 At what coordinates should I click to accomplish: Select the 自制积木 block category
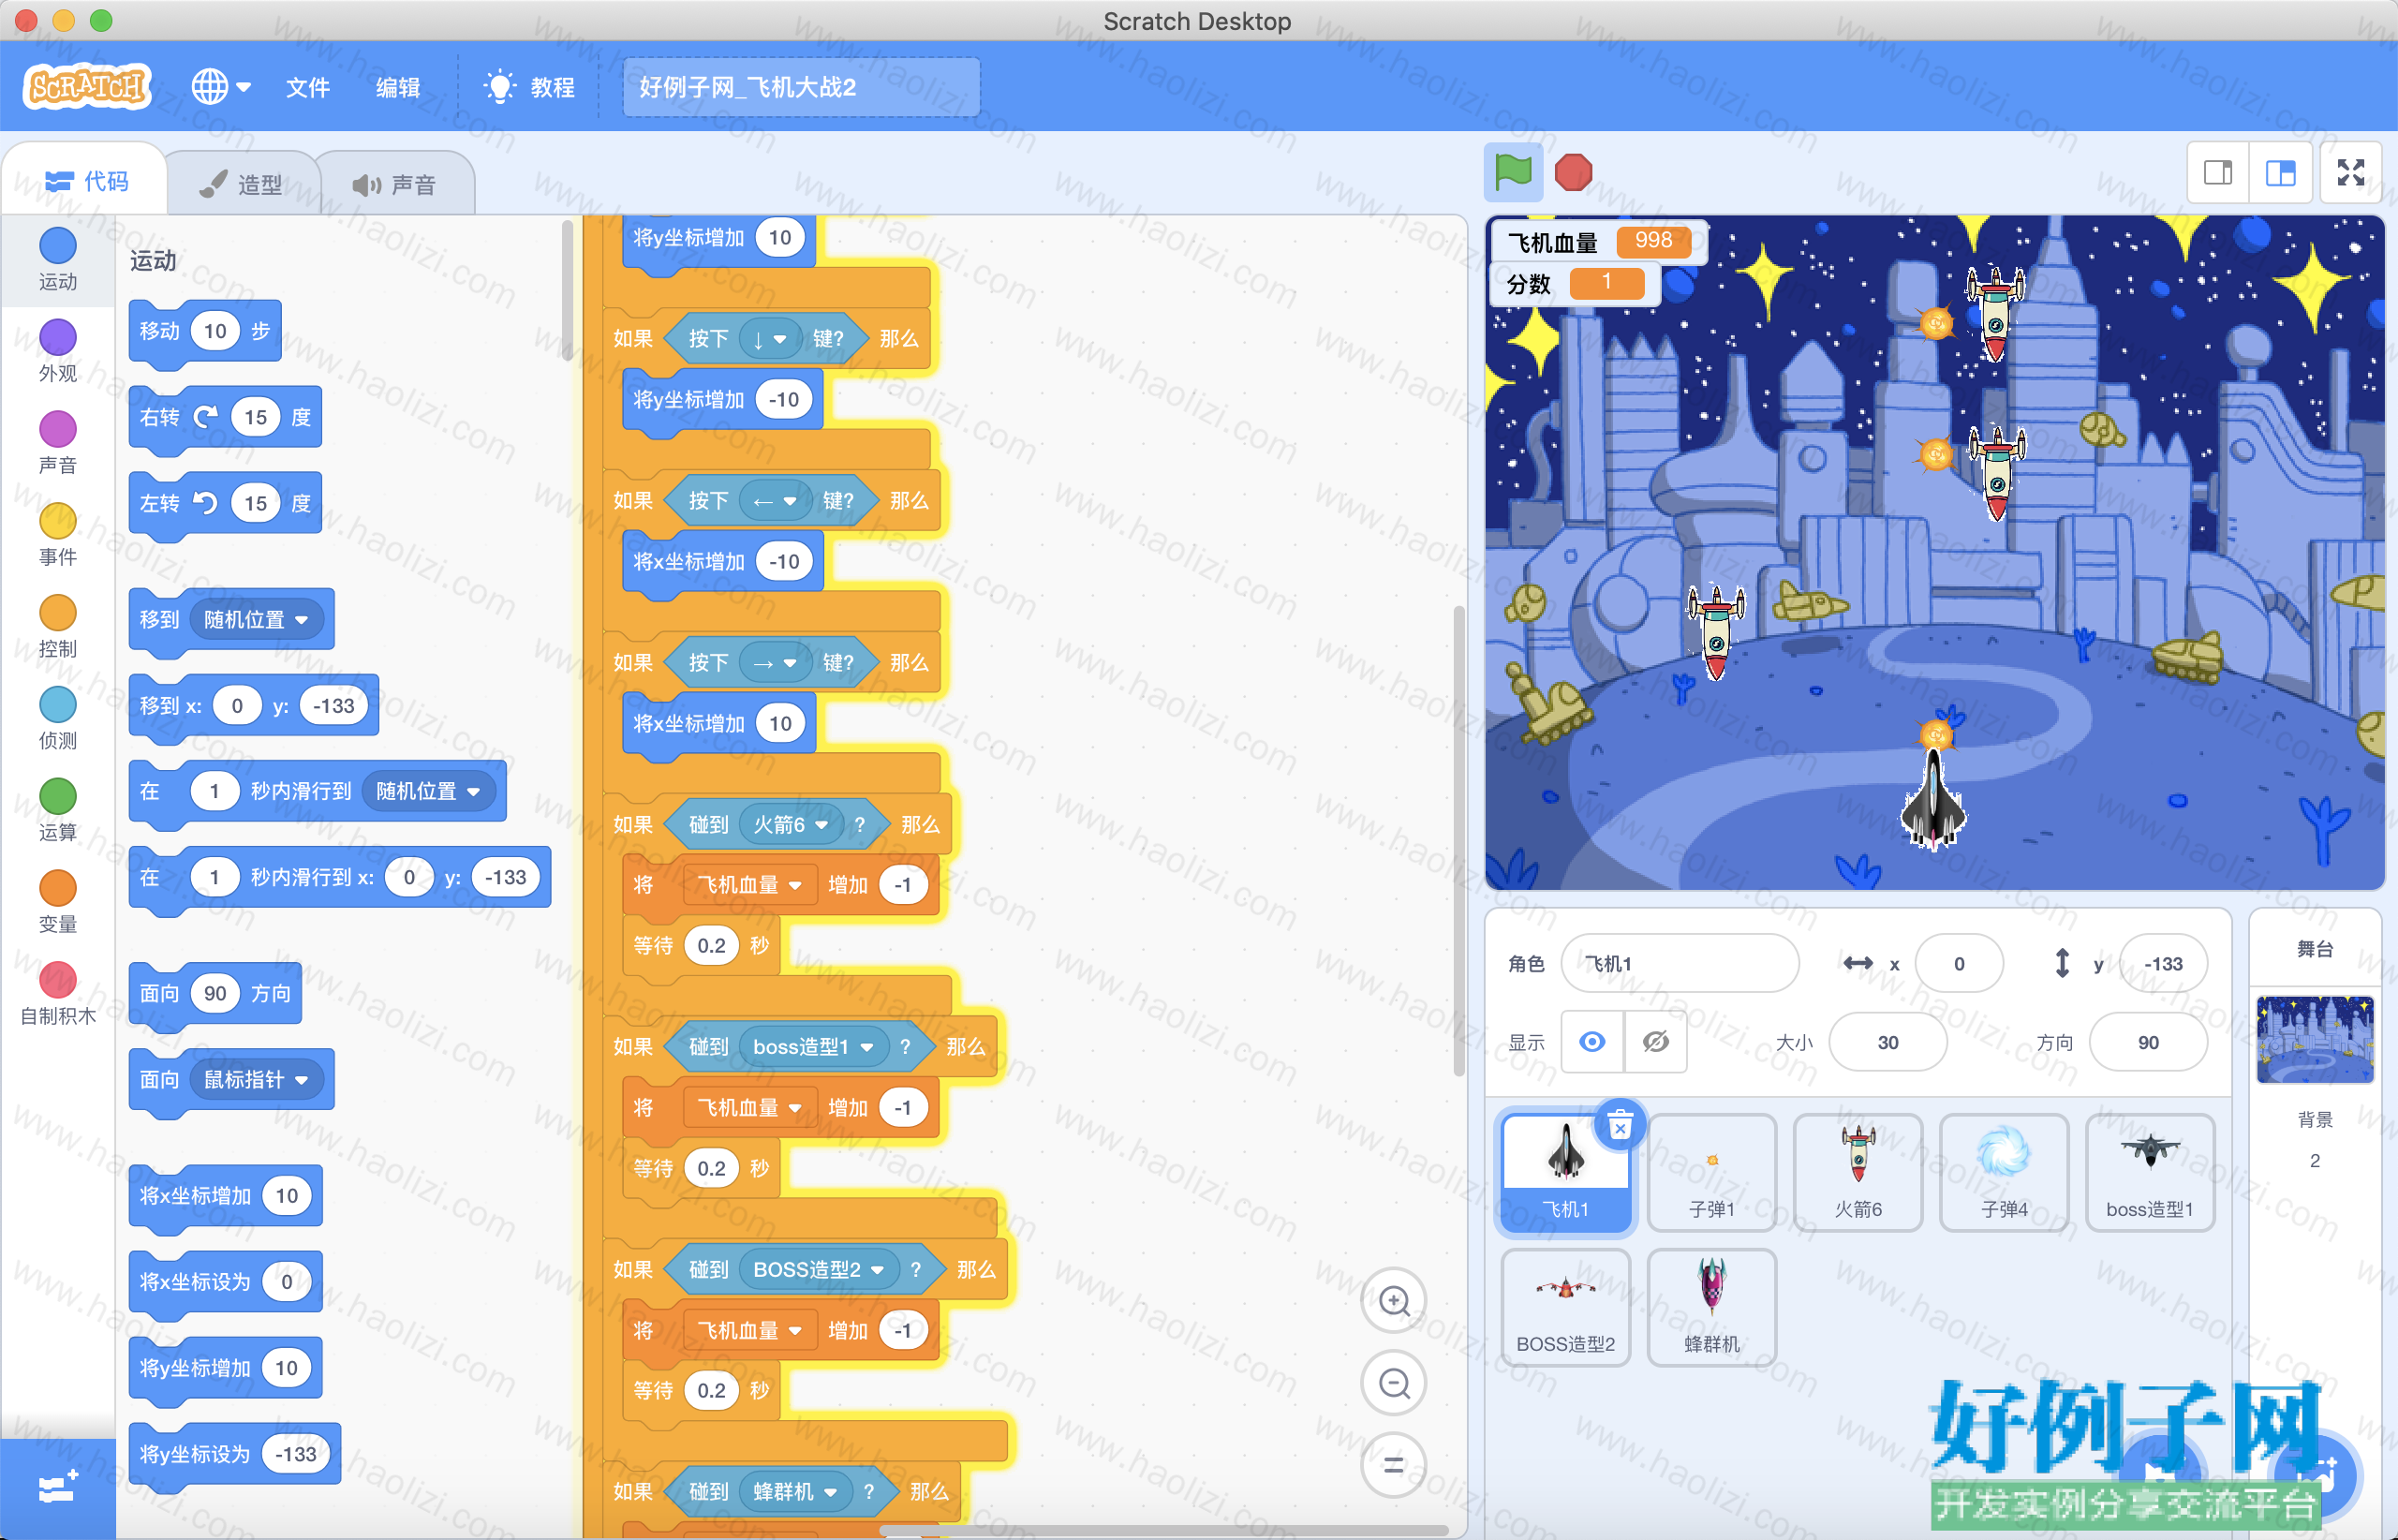coord(58,995)
